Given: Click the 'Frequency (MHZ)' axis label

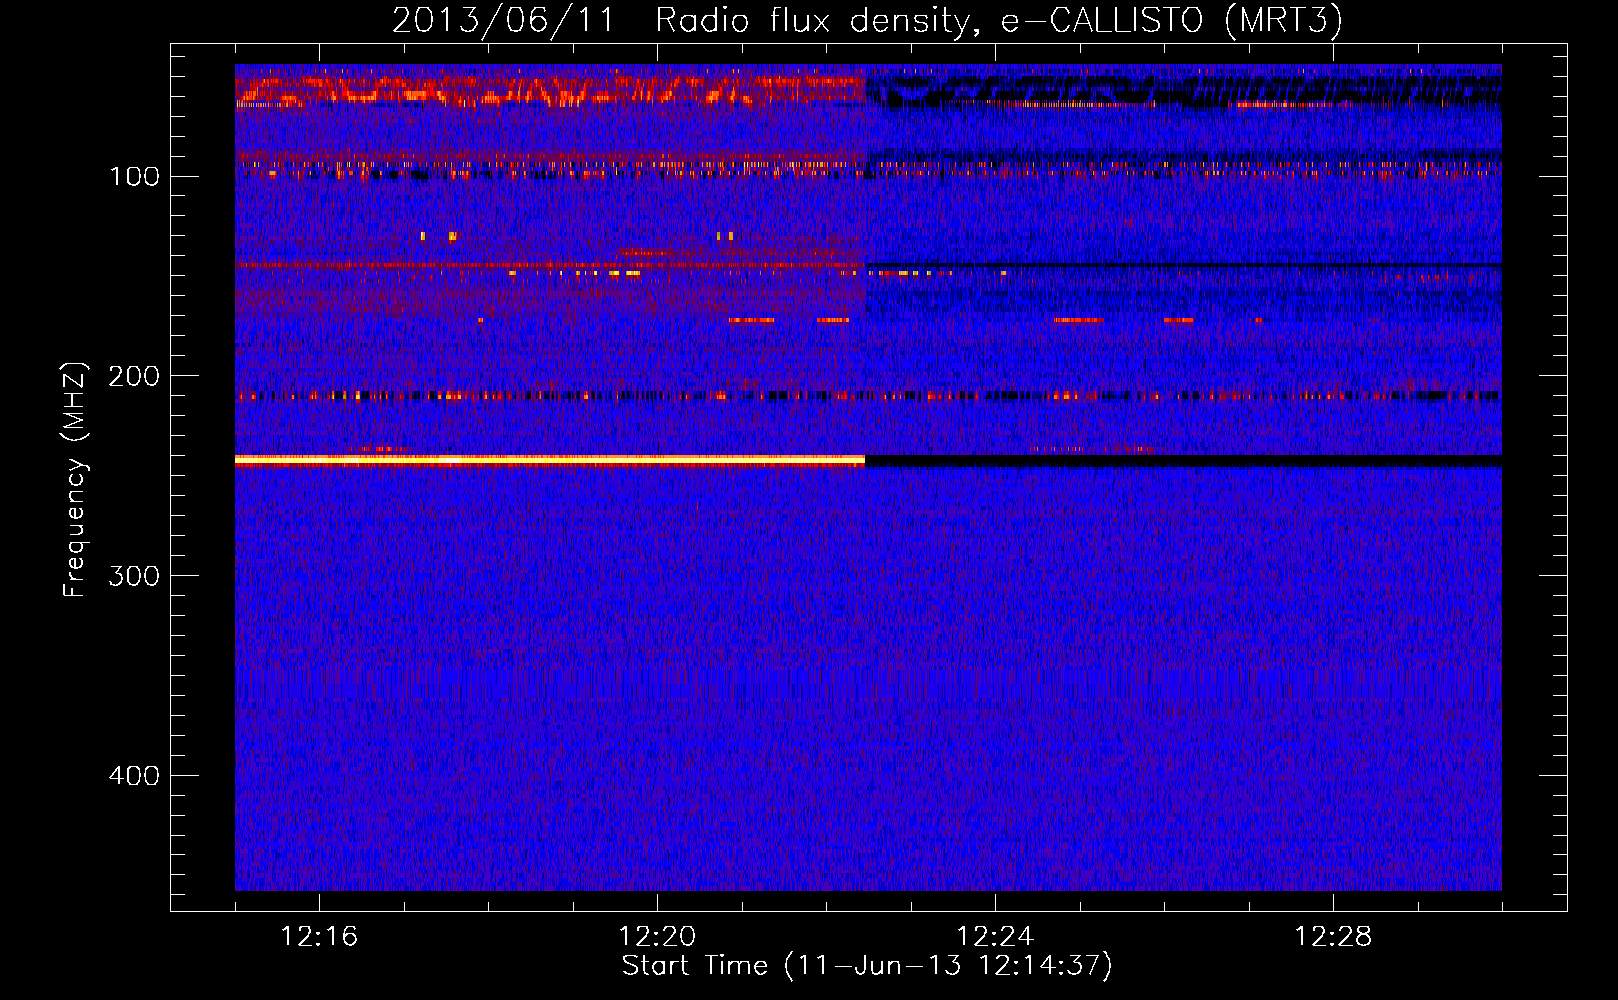Looking at the screenshot, I should (x=75, y=480).
